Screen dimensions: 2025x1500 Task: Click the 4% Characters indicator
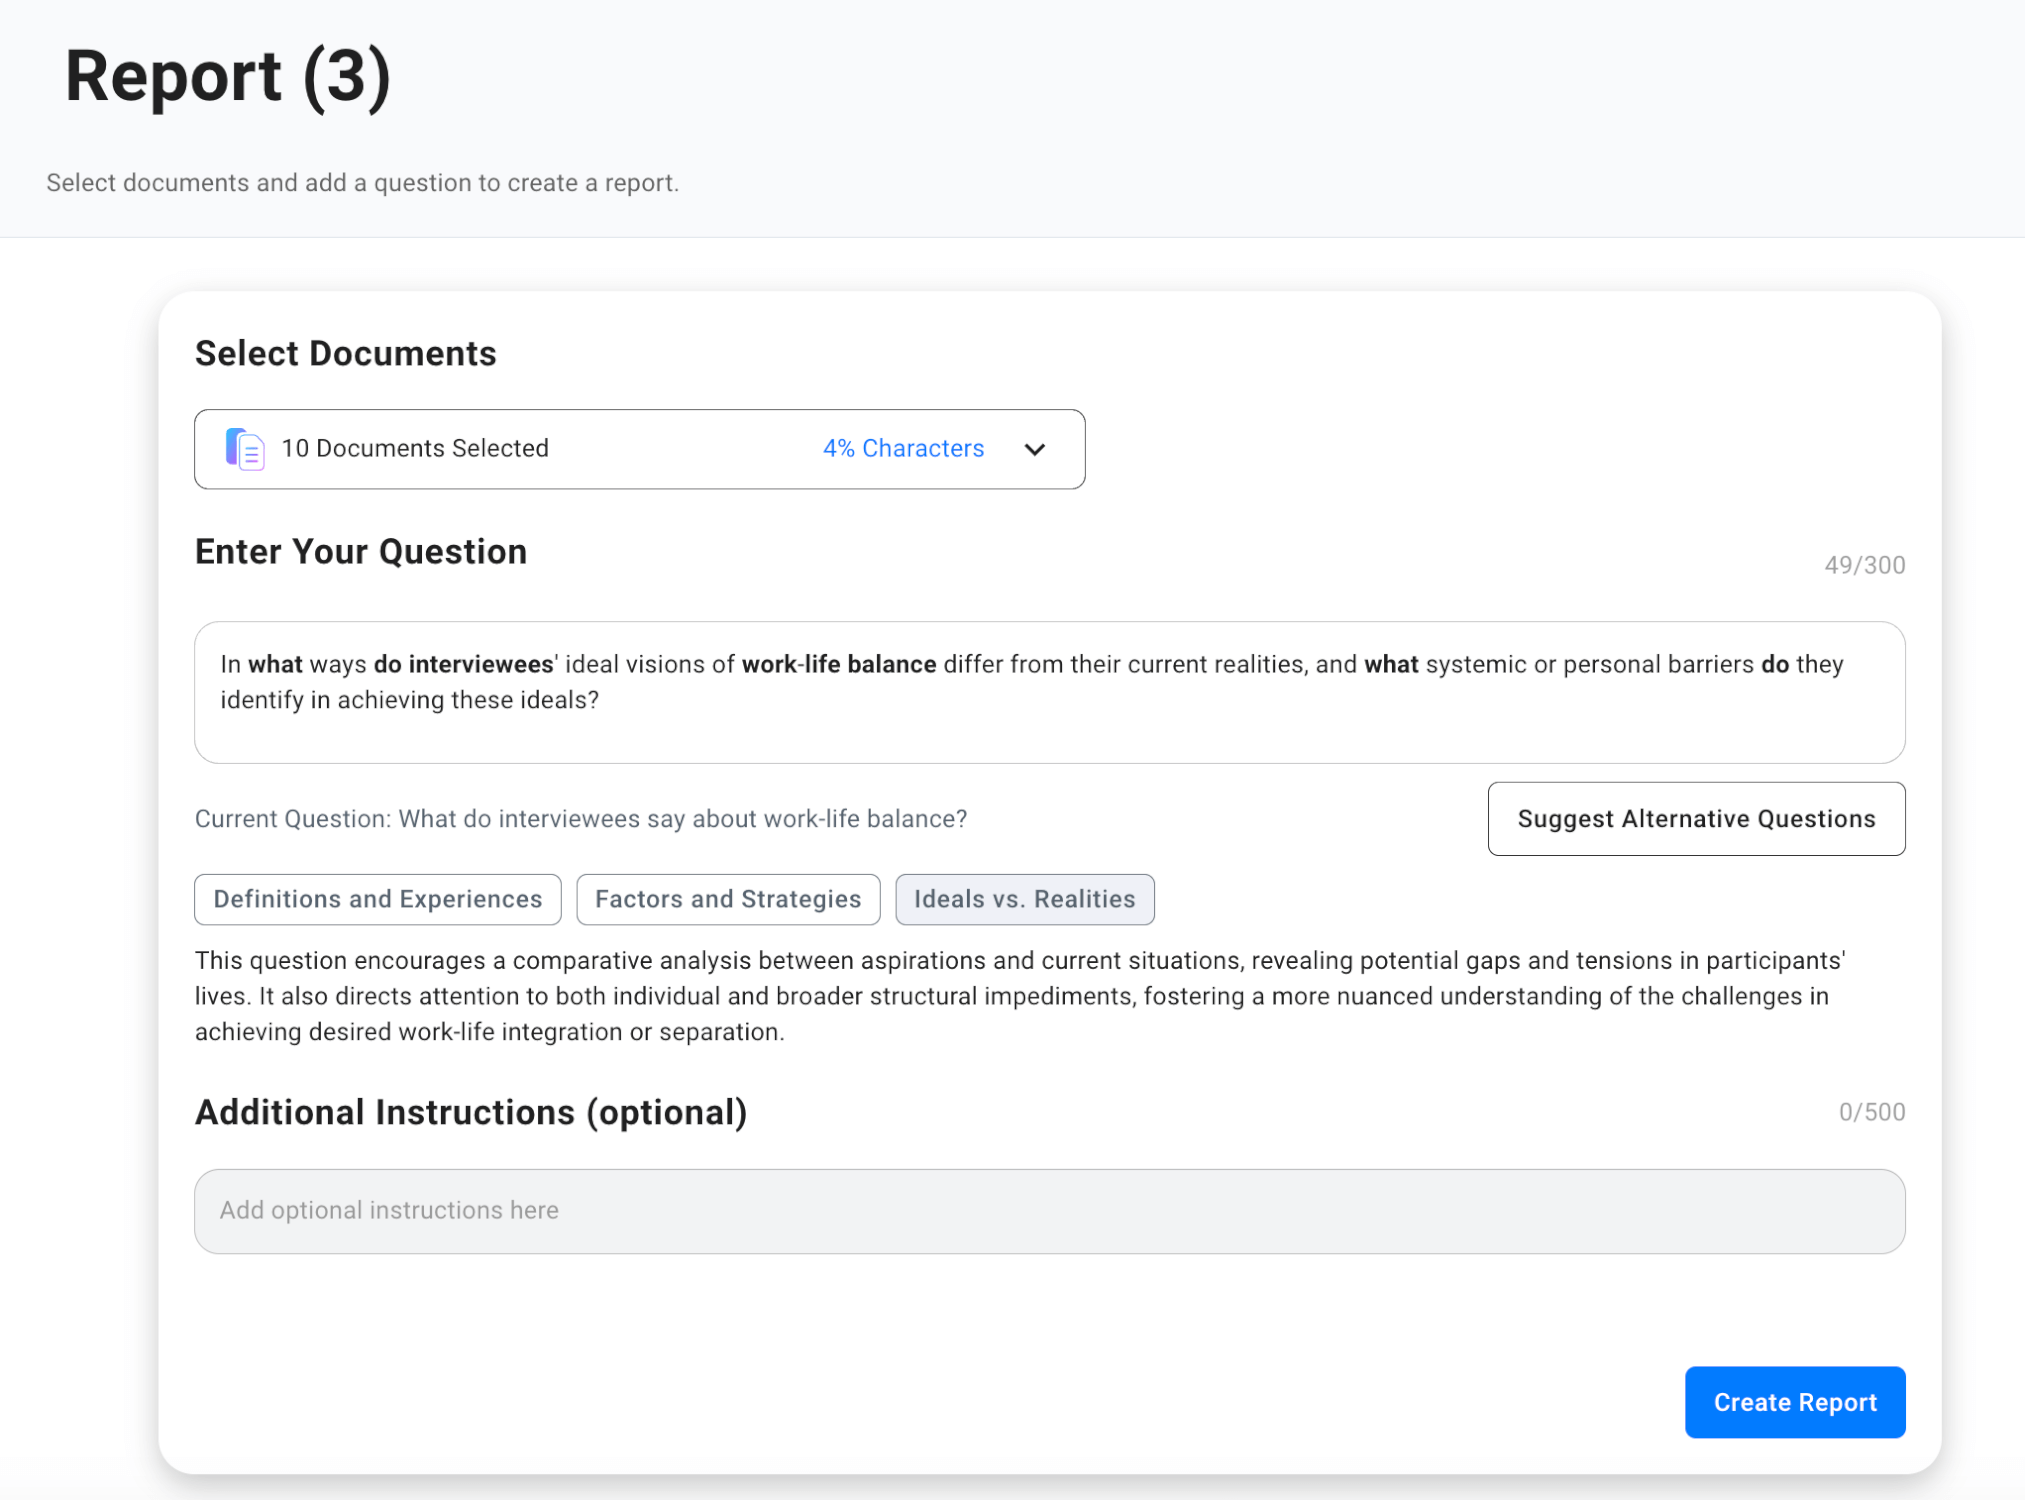pos(903,449)
